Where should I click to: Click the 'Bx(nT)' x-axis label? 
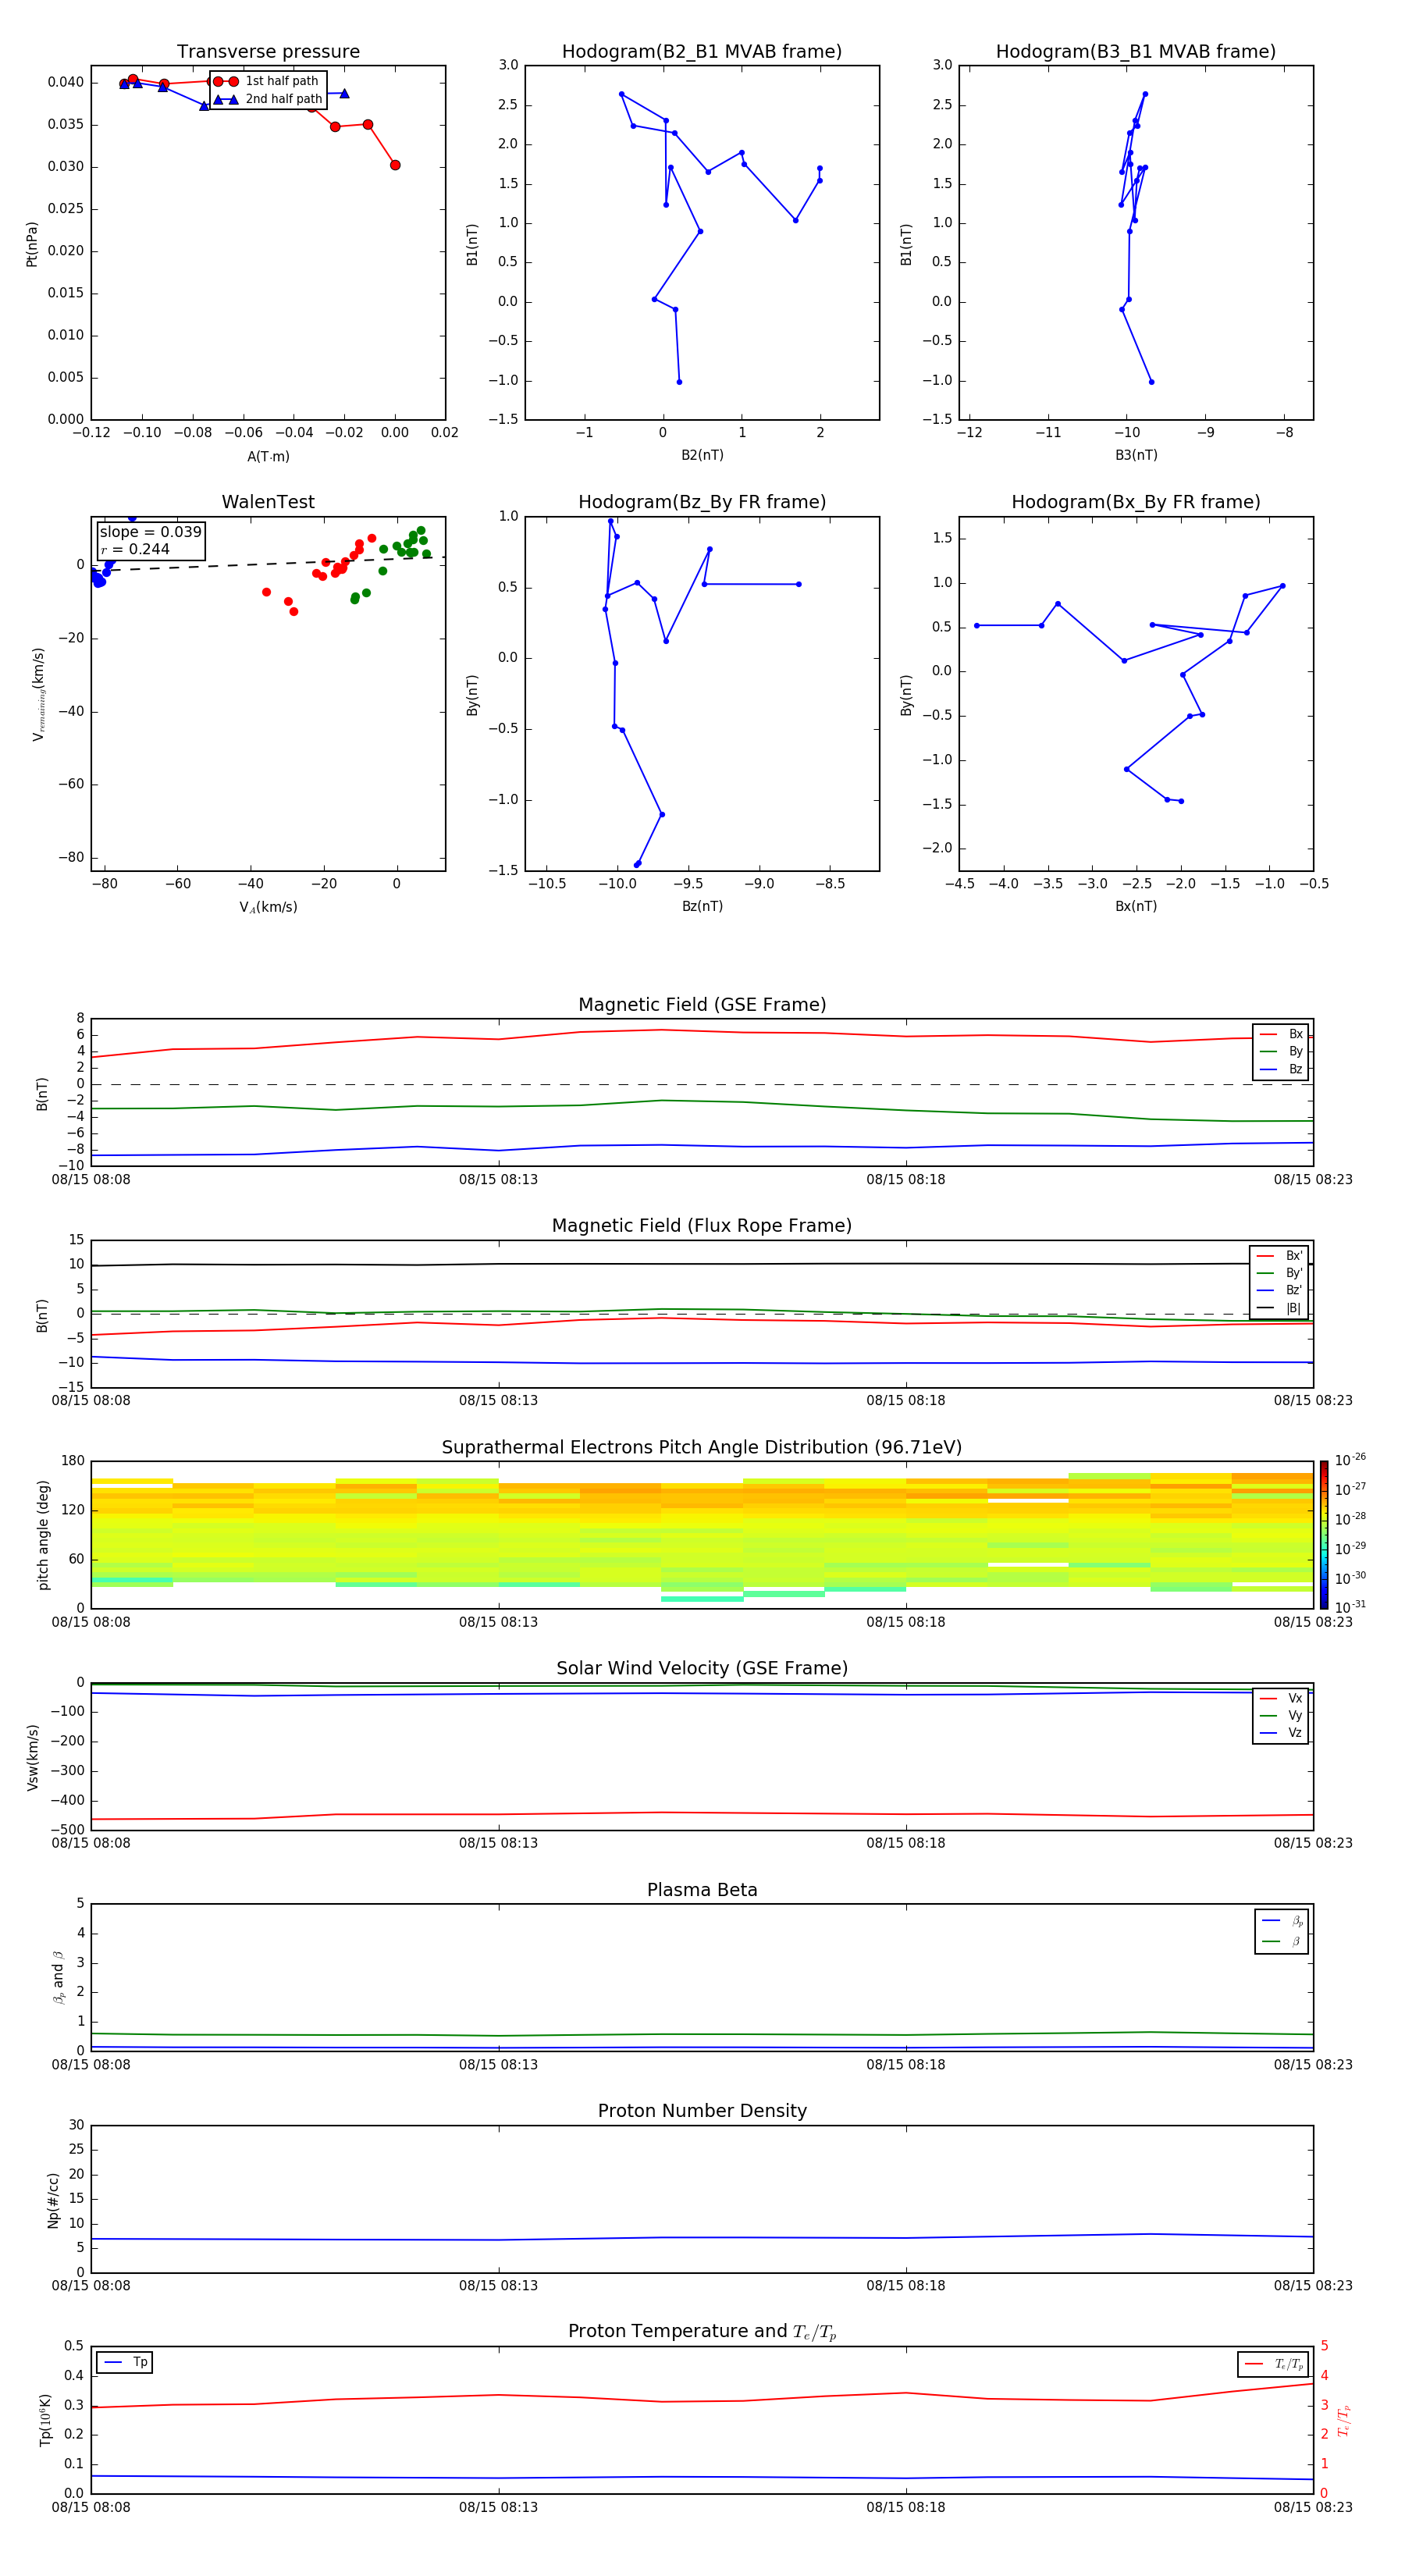tap(1136, 906)
